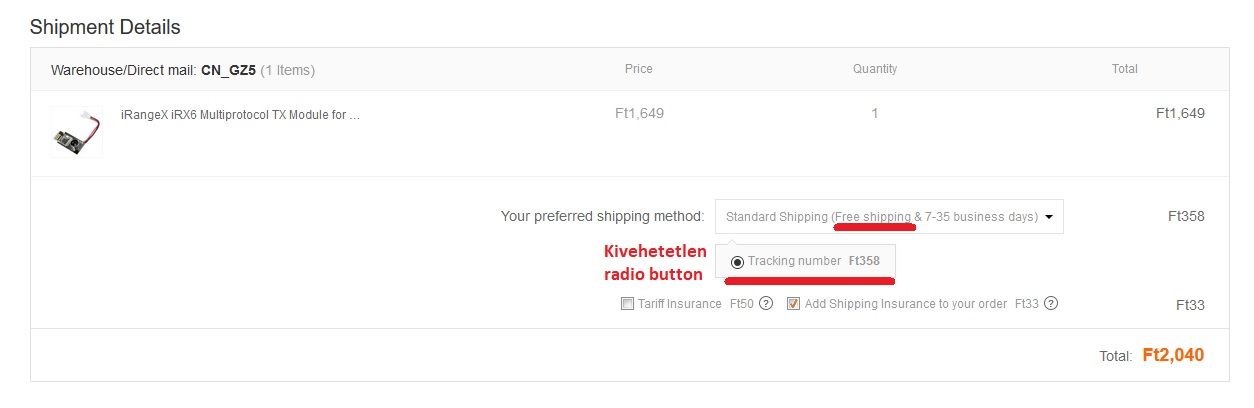Image resolution: width=1254 pixels, height=408 pixels.
Task: Click the Quantity column header
Action: click(x=875, y=69)
